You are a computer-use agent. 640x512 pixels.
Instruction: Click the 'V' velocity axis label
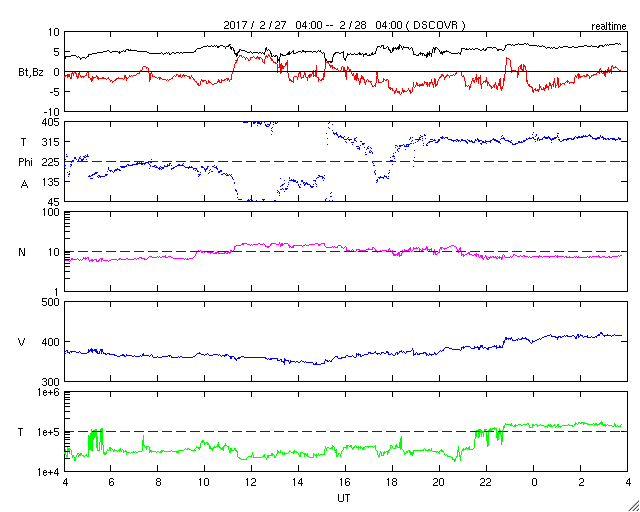coord(22,342)
